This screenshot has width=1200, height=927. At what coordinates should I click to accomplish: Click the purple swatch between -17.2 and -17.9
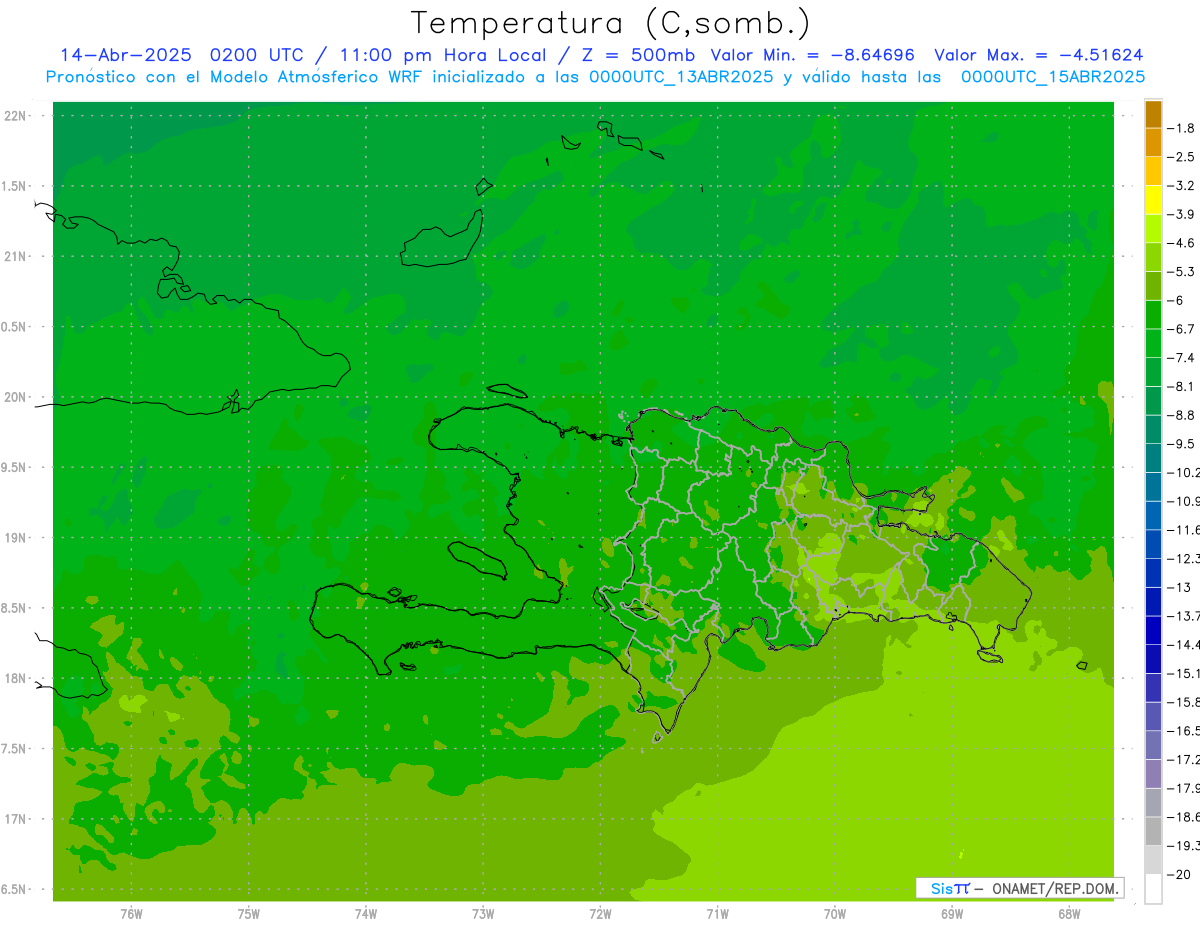click(1153, 774)
